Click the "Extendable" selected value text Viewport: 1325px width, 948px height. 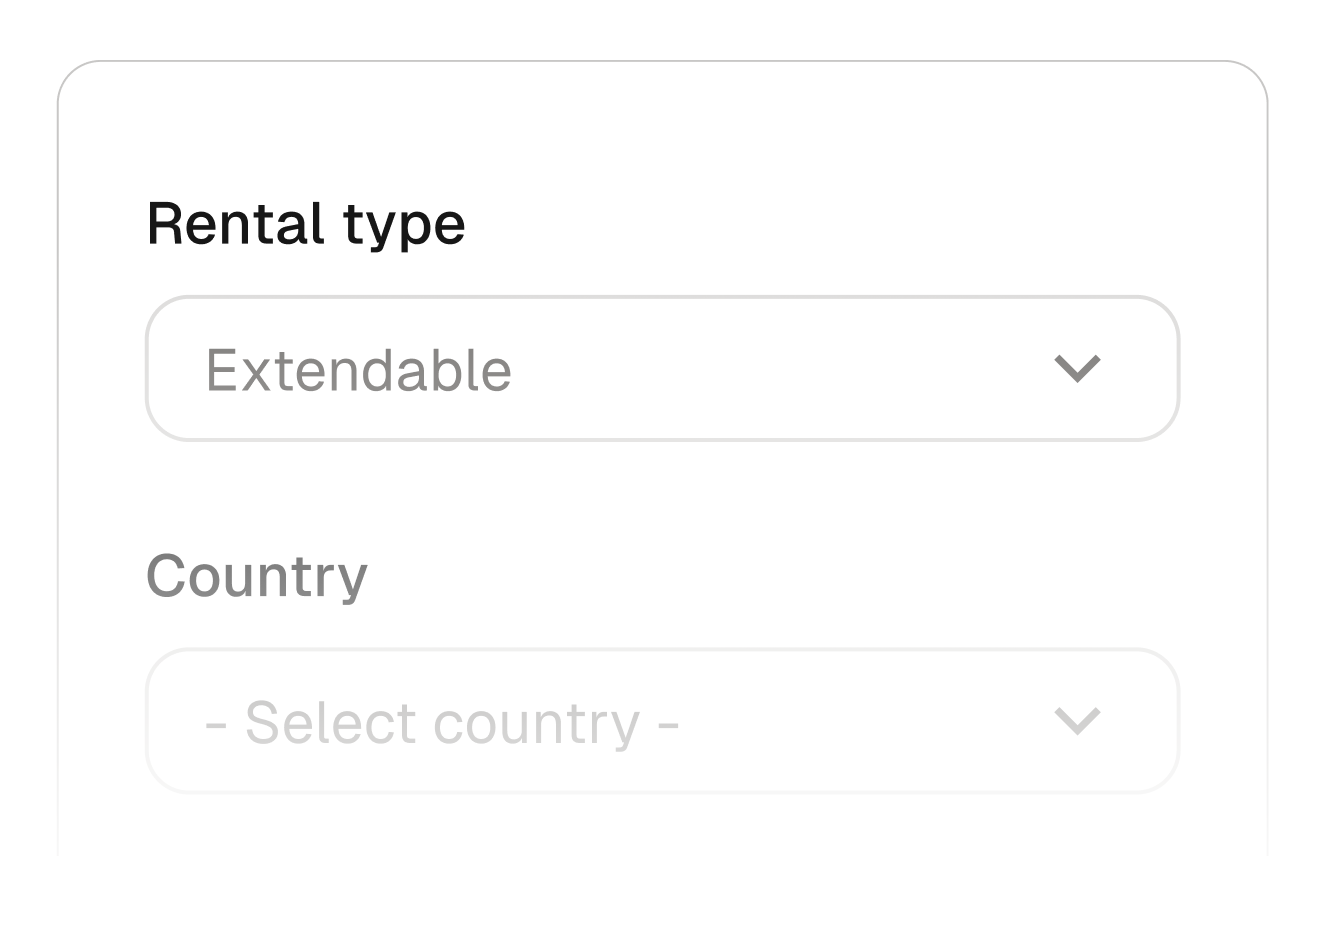tap(358, 370)
